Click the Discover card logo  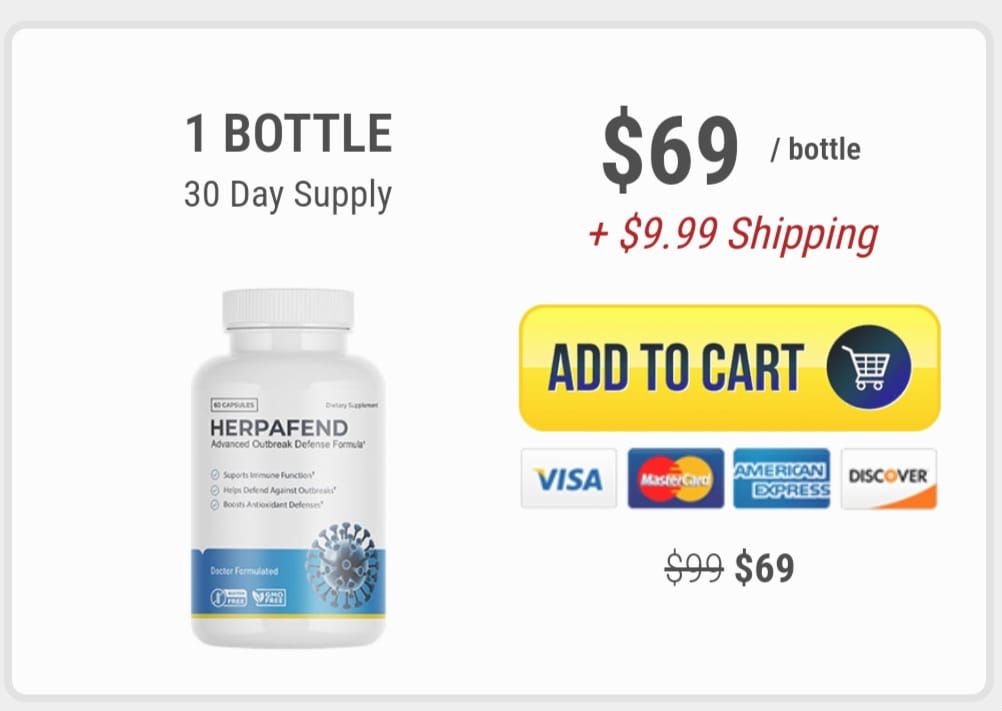[x=889, y=478]
